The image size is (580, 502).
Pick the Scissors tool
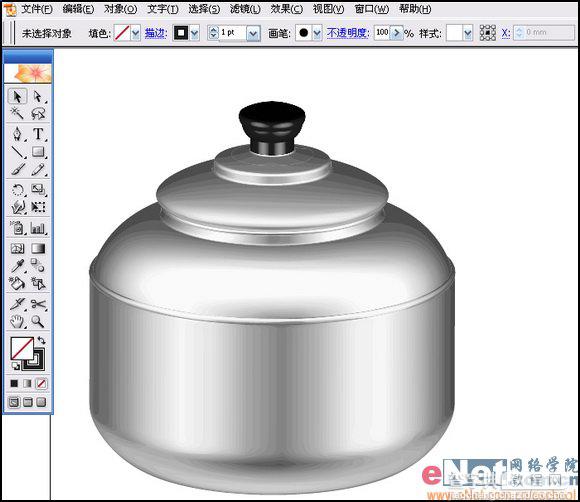click(x=38, y=304)
